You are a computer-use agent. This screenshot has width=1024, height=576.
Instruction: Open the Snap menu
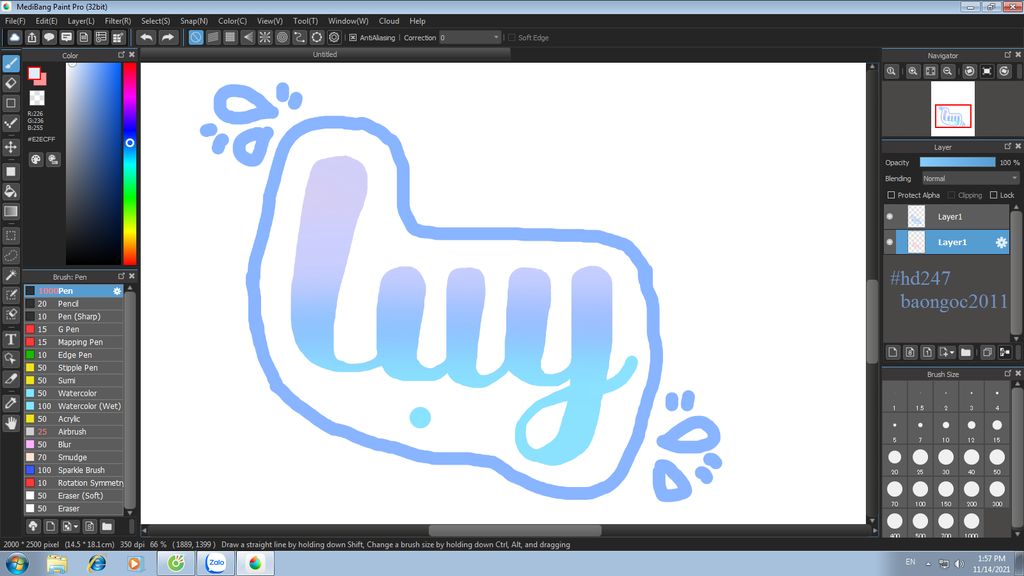click(194, 21)
